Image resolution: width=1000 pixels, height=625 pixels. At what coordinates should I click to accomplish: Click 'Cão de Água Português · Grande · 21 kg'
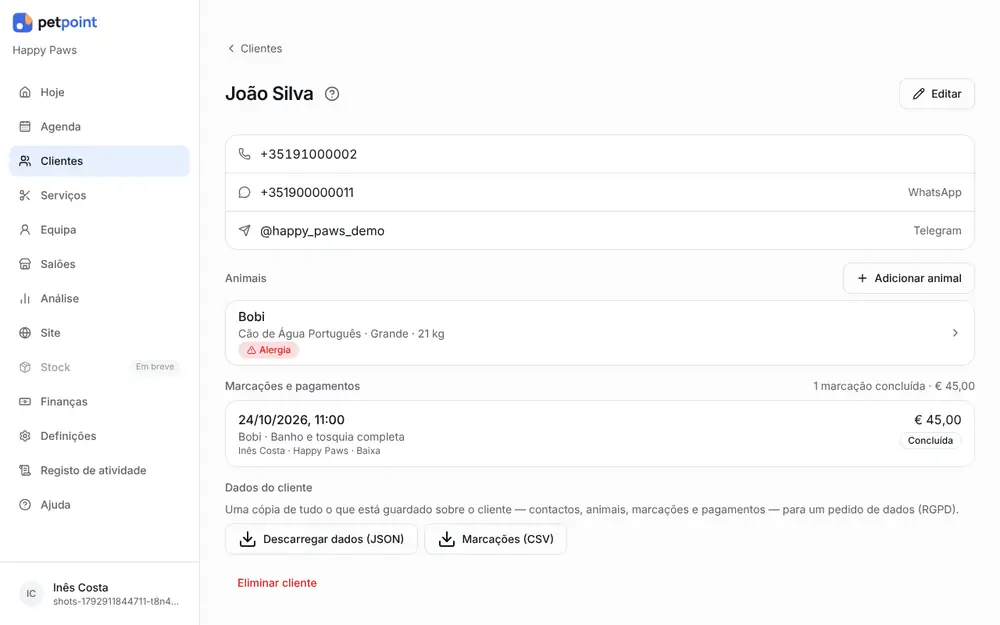point(341,334)
